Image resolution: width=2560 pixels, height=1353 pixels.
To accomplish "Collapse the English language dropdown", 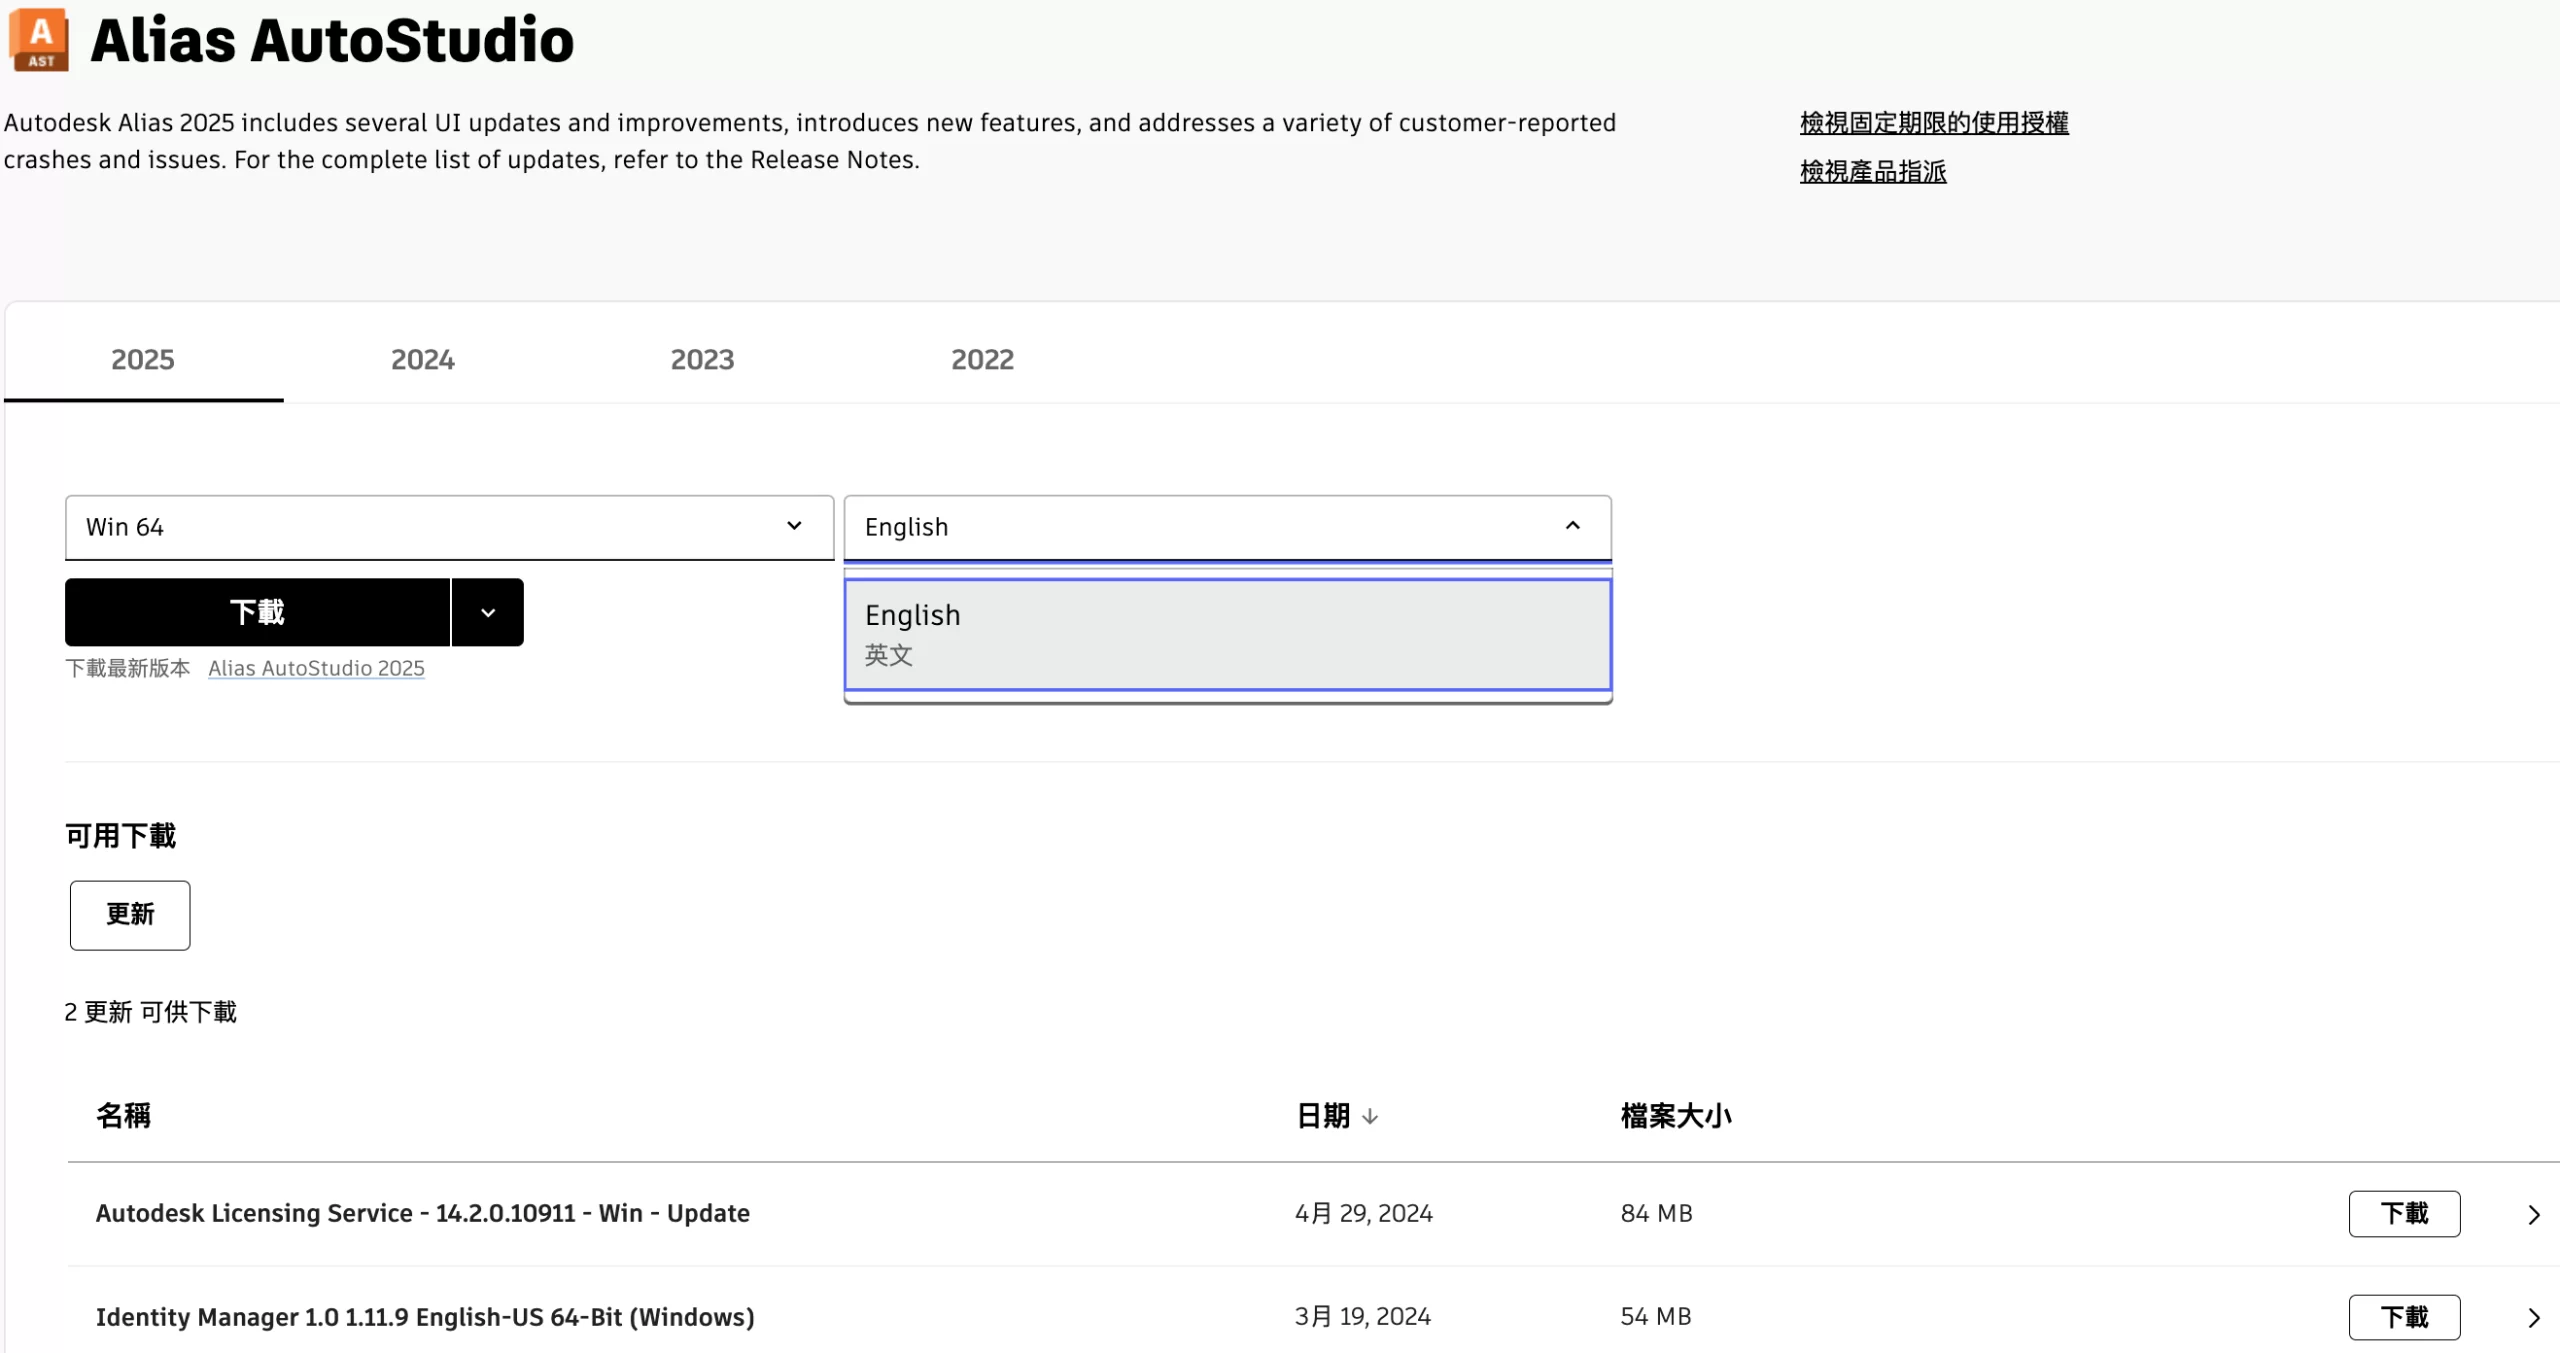I will click(1572, 526).
